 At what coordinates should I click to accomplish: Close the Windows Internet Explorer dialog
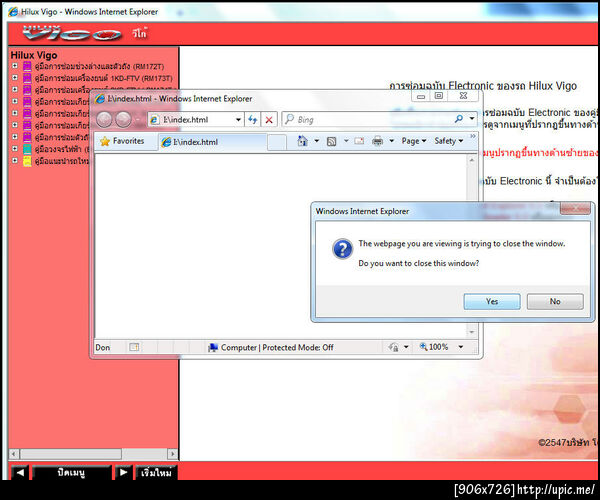pyautogui.click(x=575, y=209)
